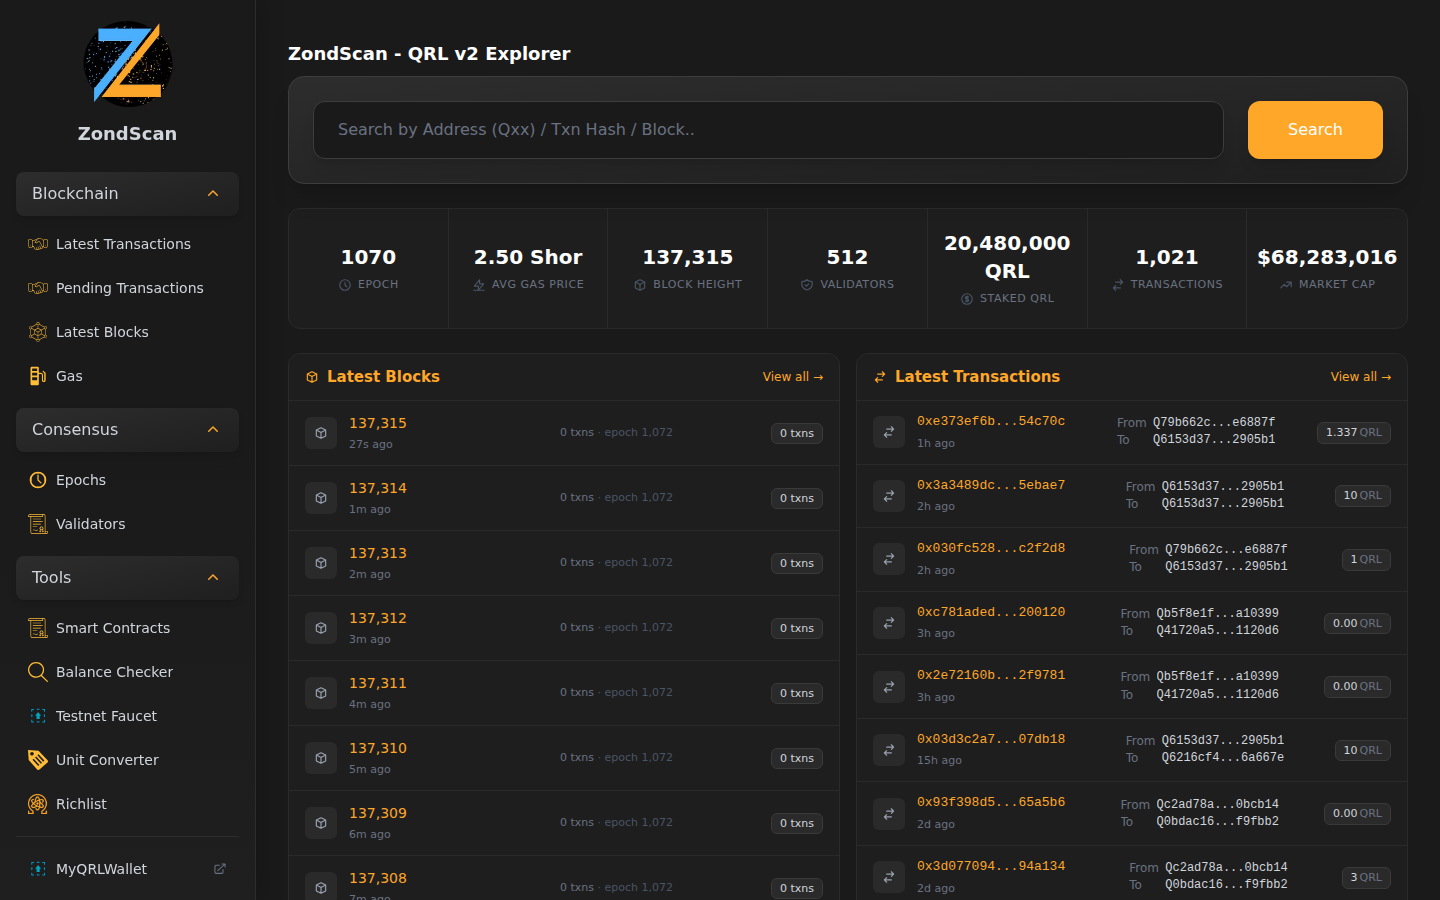Open transaction 0x2e72160b...2f9781
The height and width of the screenshot is (900, 1440).
[x=991, y=675]
